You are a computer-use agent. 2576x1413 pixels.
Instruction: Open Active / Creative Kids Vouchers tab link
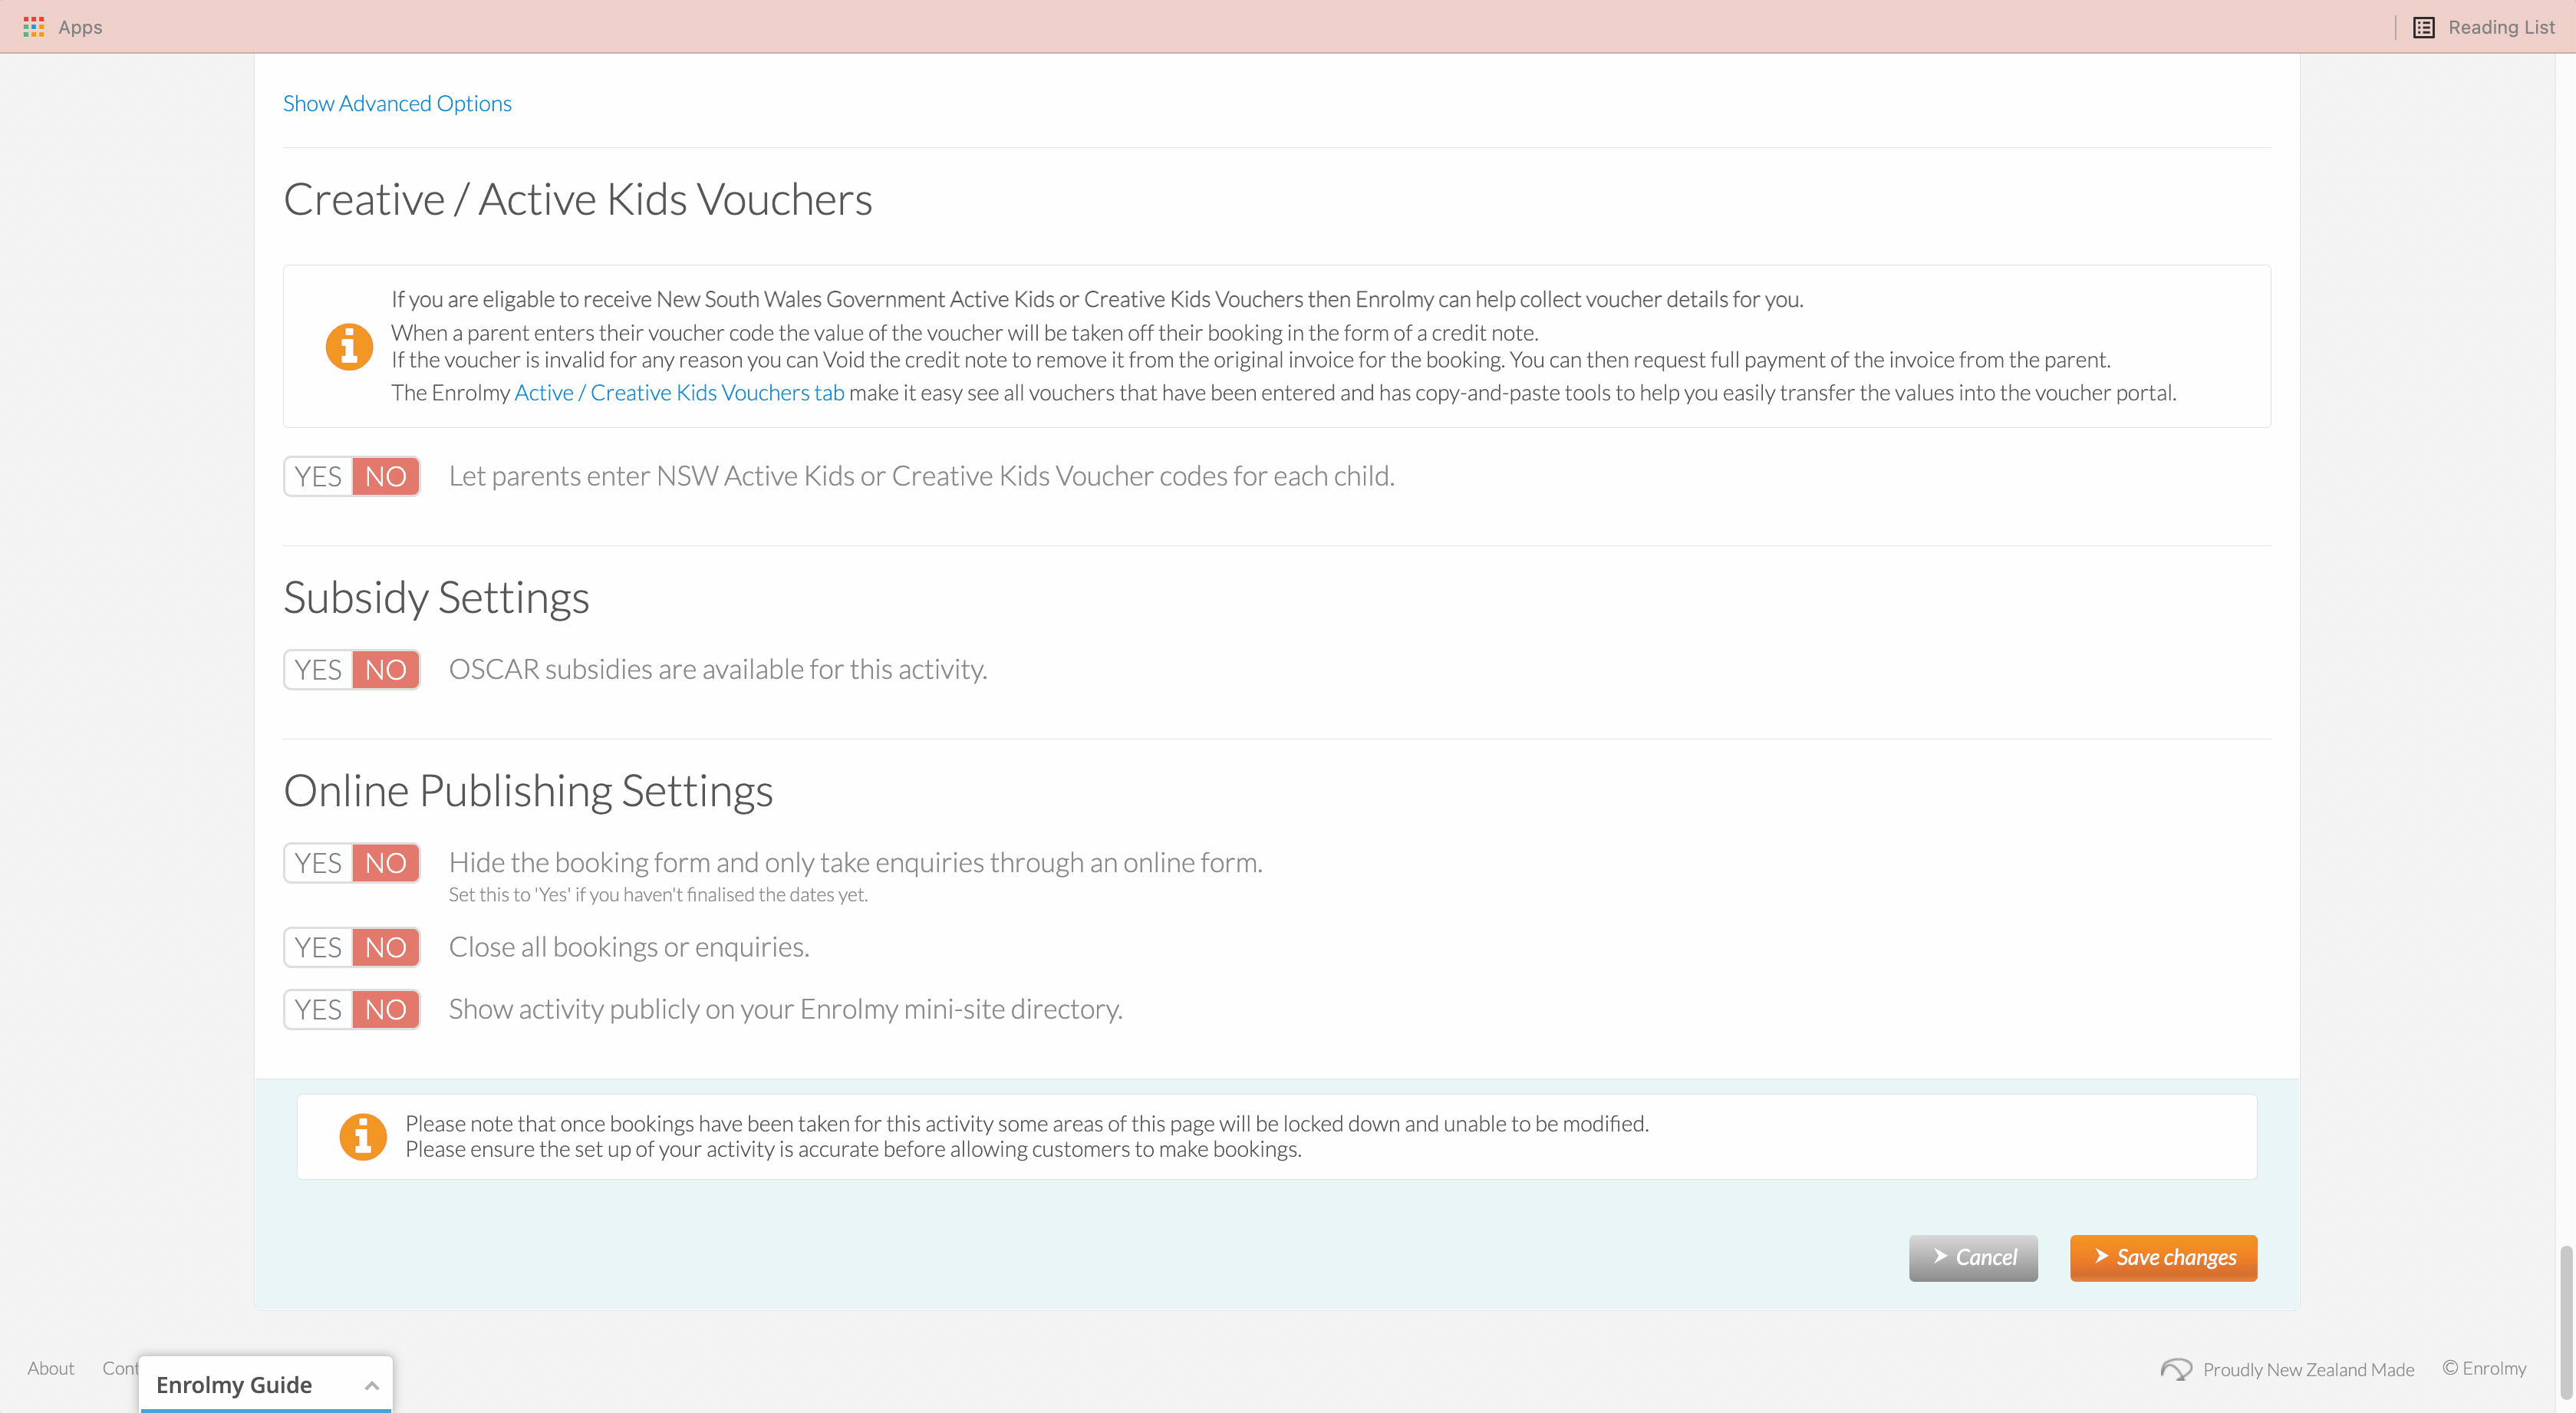(679, 393)
